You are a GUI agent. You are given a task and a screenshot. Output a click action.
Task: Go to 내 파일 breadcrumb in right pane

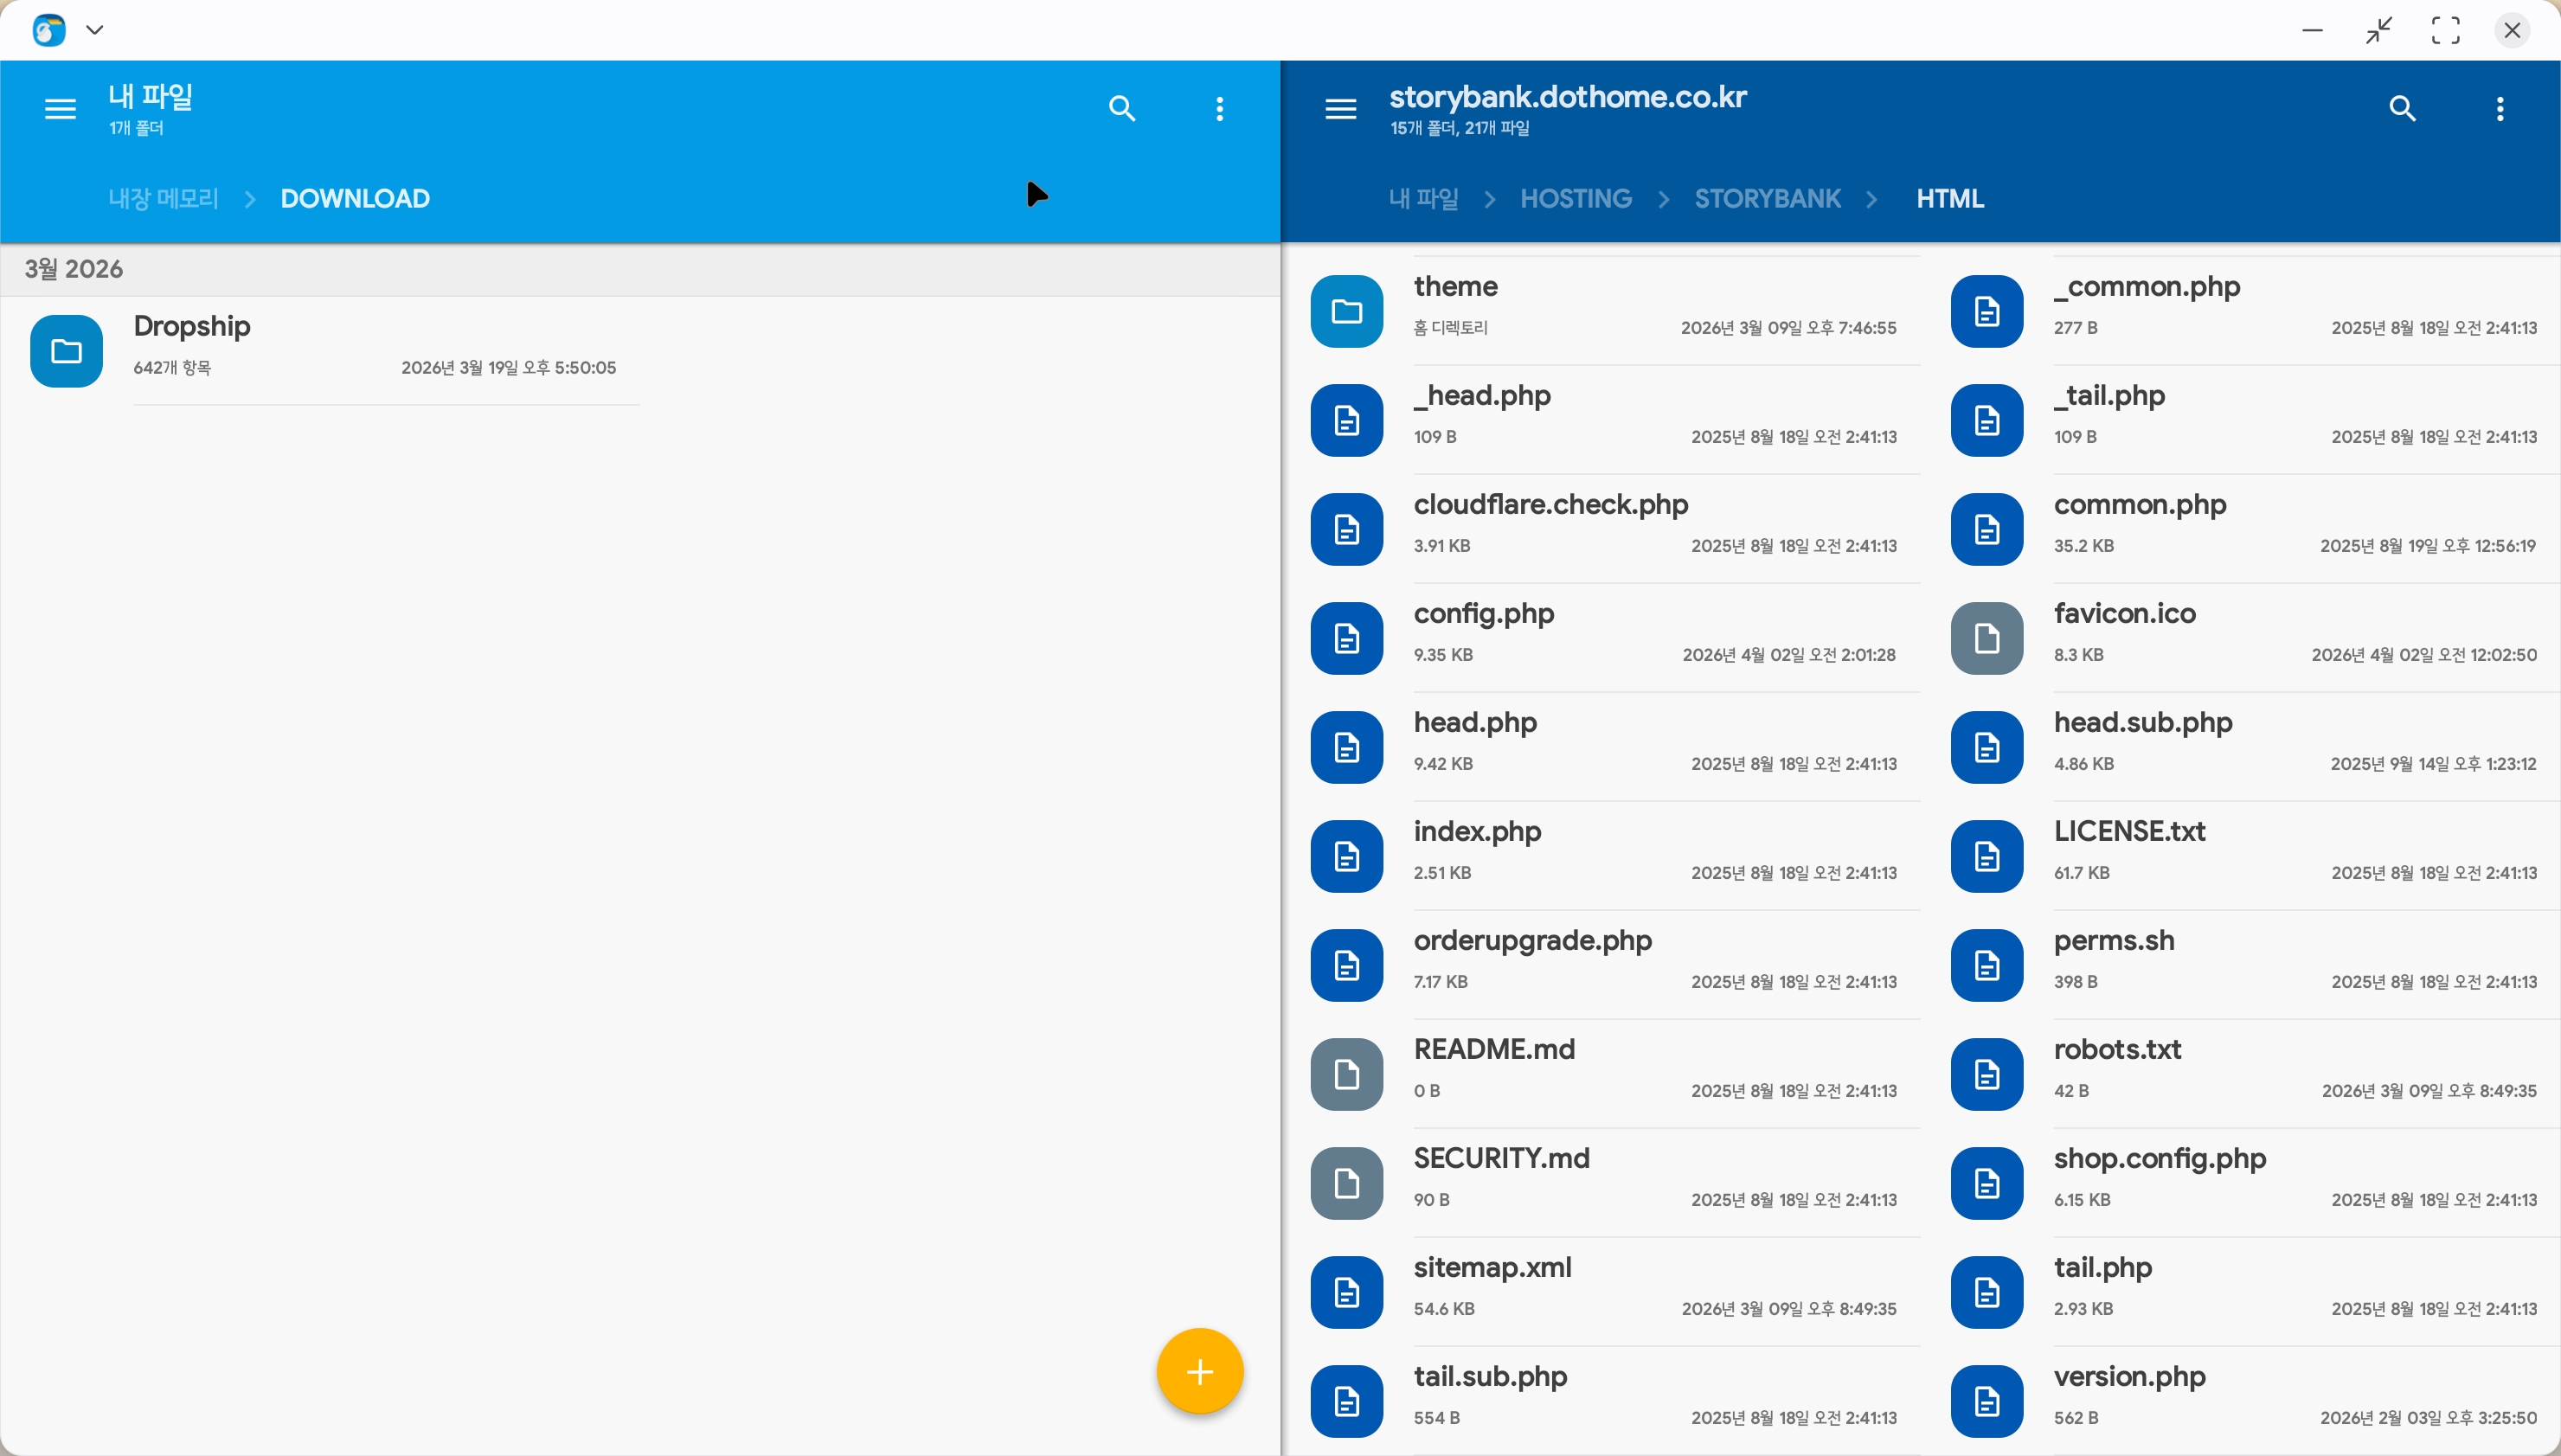1422,198
